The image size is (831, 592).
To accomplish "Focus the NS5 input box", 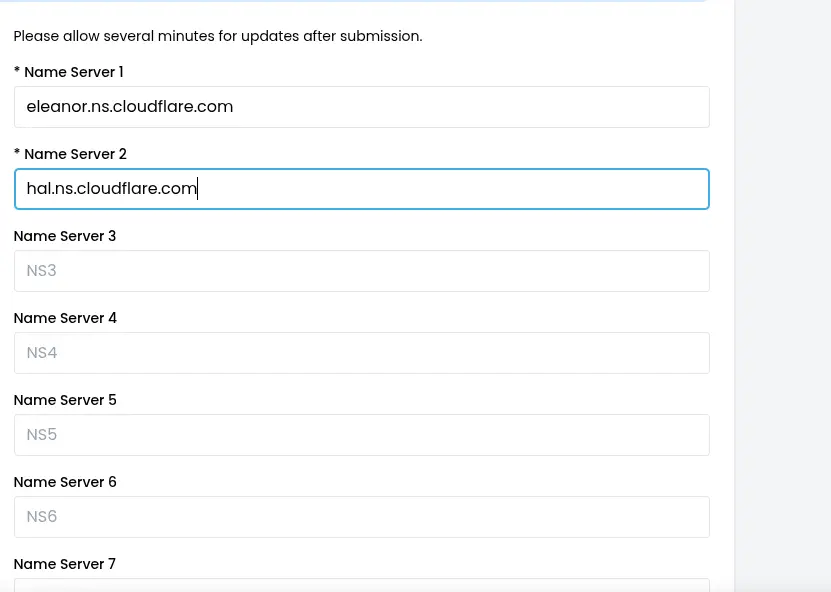I will [x=361, y=434].
